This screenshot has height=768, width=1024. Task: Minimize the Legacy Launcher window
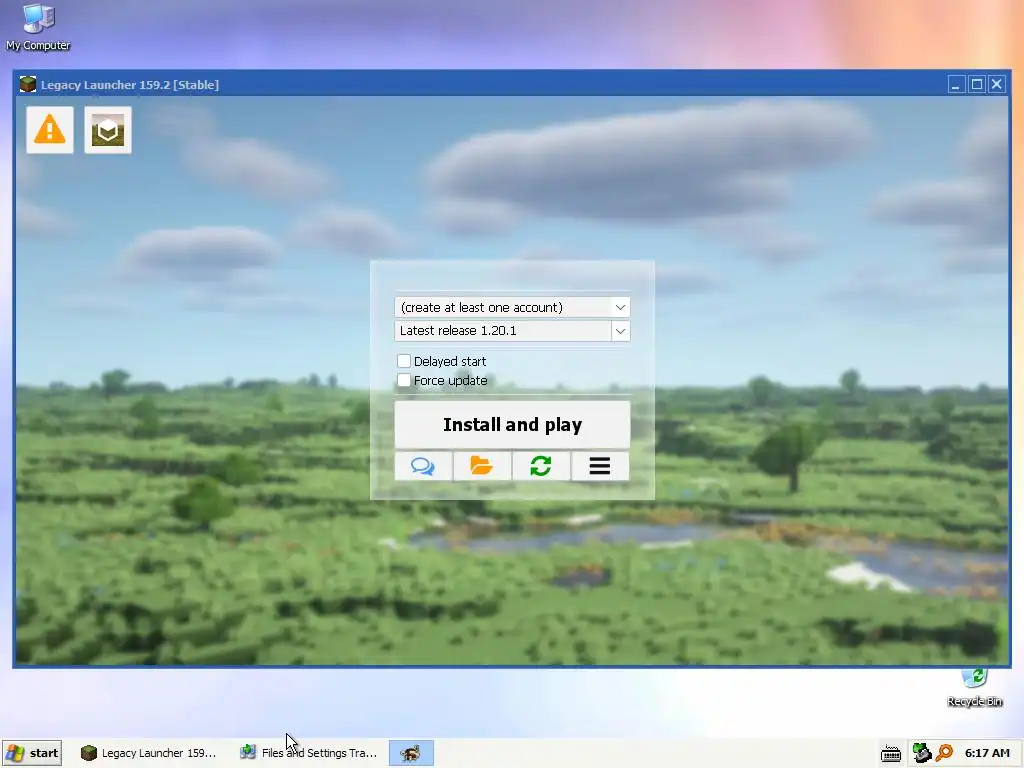[x=956, y=84]
